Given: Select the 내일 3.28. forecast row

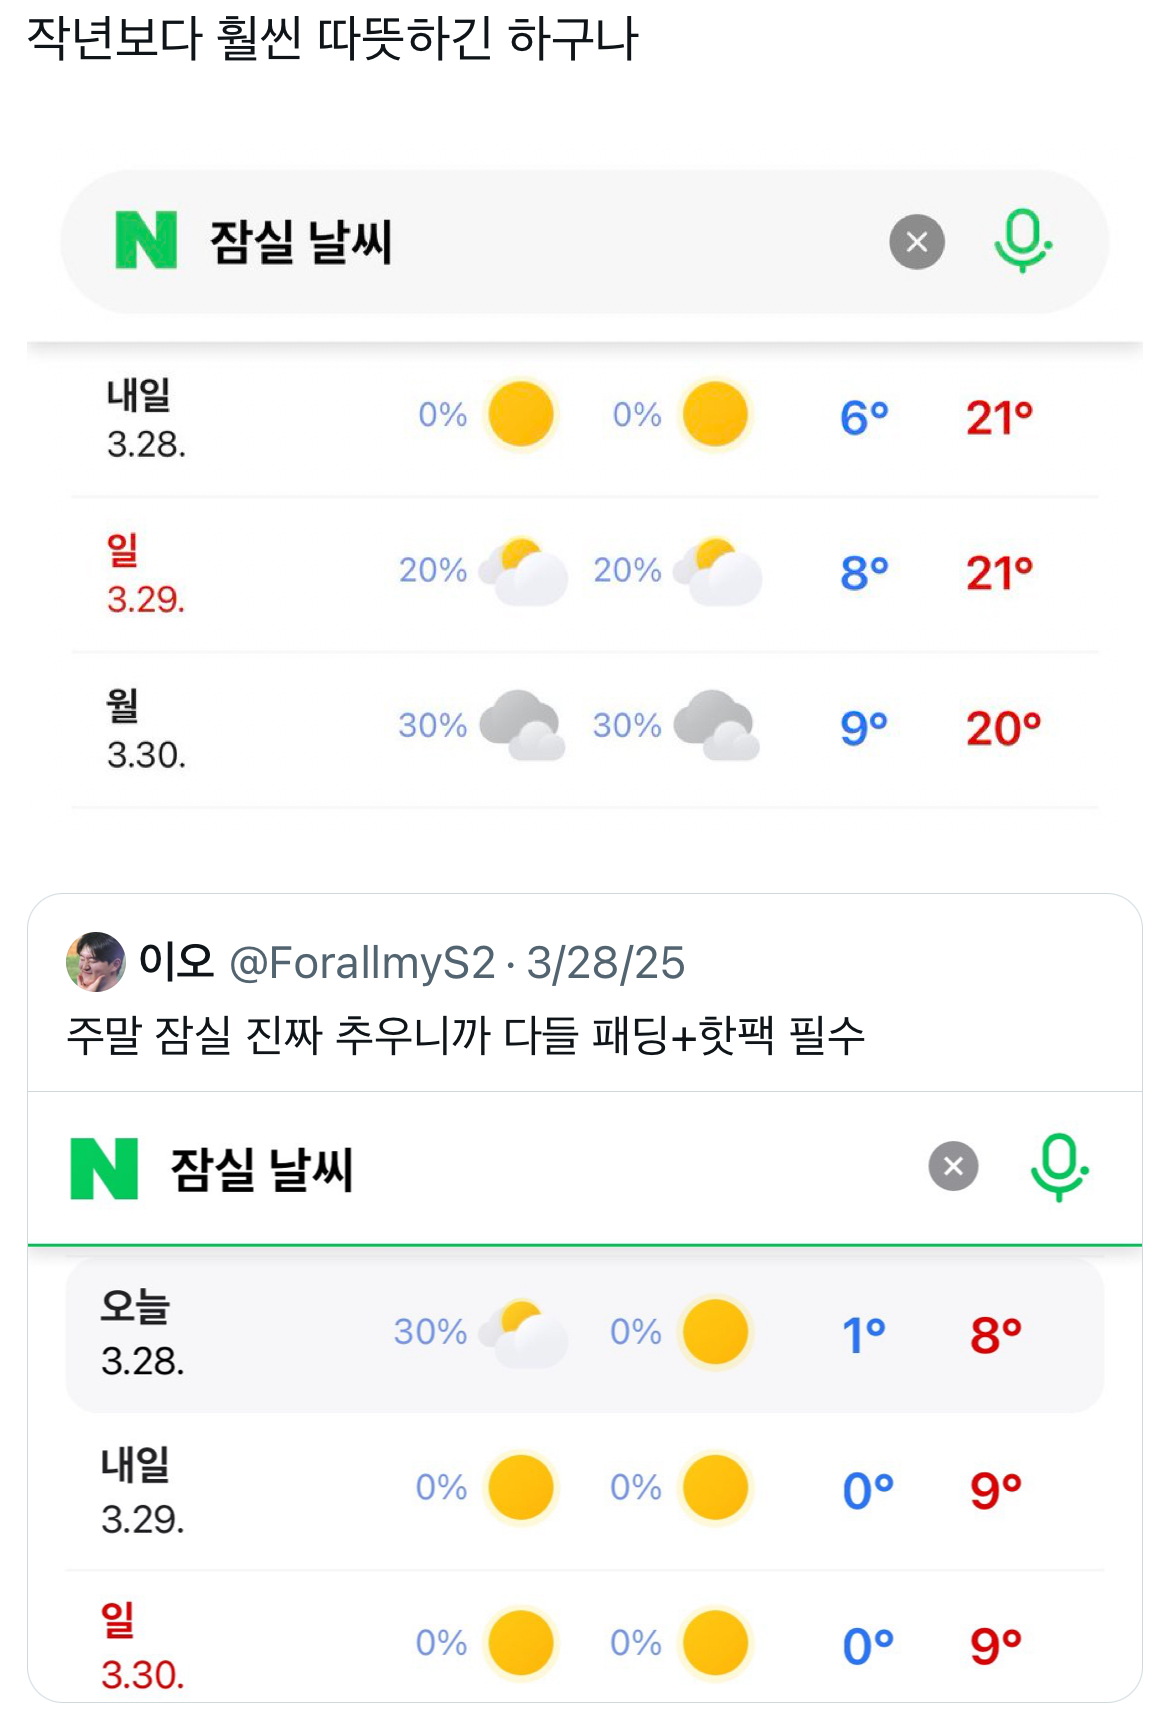Looking at the screenshot, I should click(584, 418).
